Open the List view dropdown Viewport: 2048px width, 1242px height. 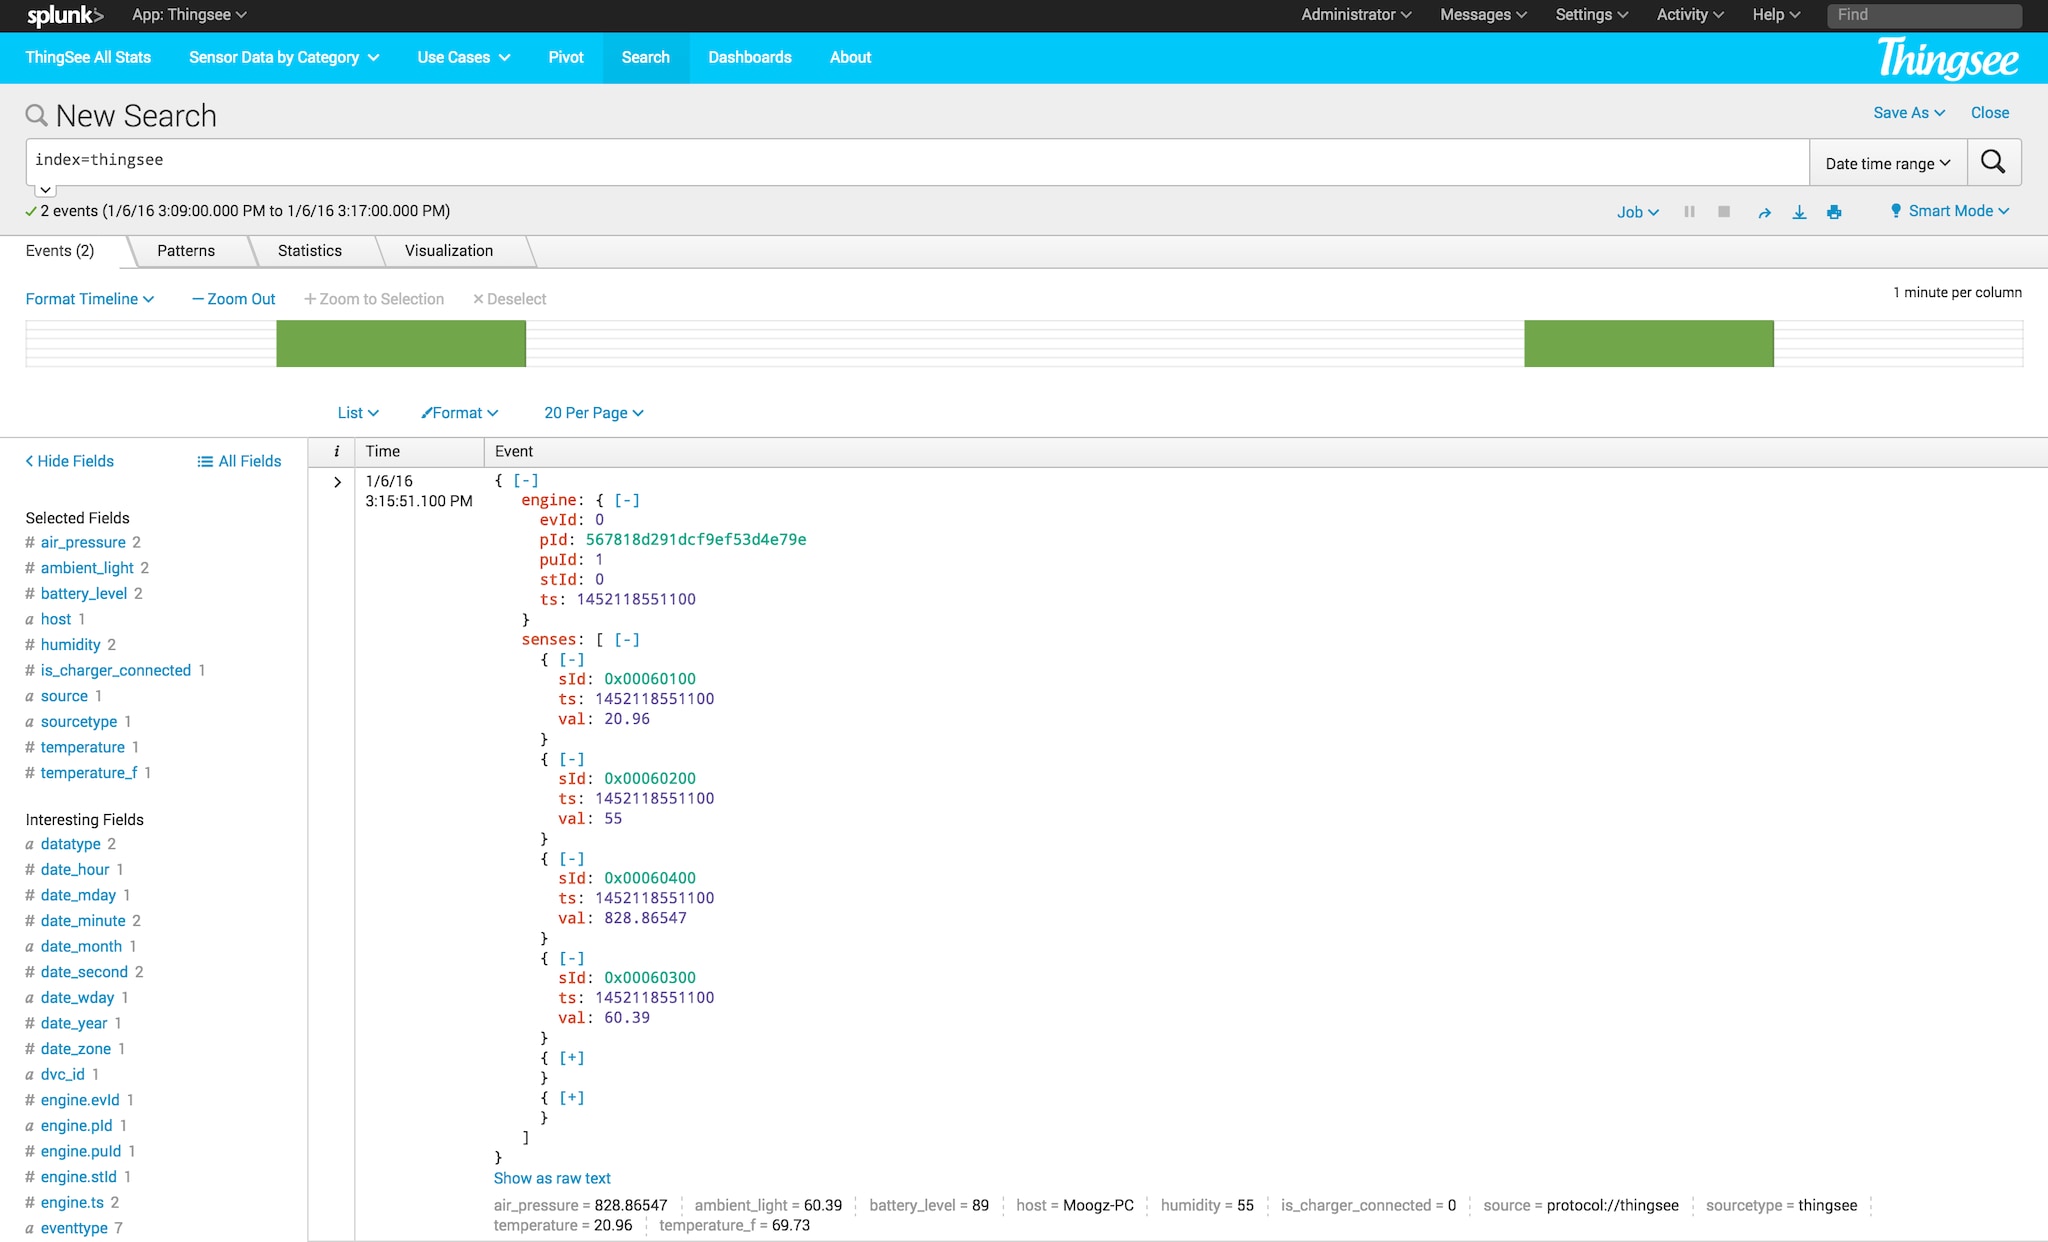358,413
